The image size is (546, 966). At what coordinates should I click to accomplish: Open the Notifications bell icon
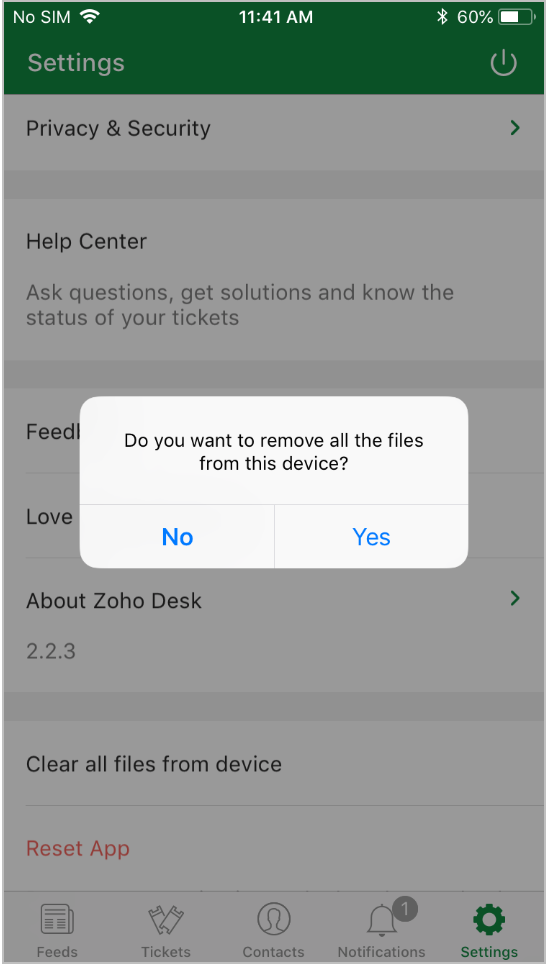click(381, 920)
